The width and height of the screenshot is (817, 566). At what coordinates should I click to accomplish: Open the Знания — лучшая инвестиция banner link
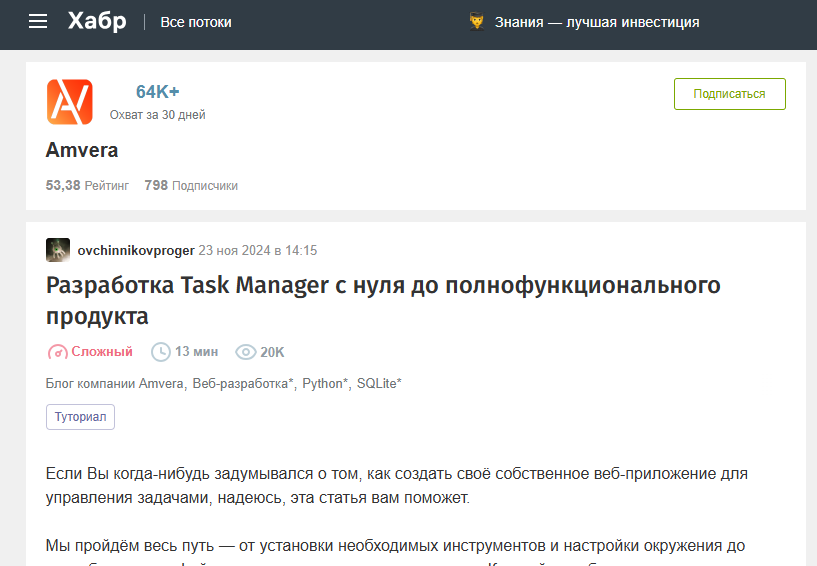click(597, 22)
